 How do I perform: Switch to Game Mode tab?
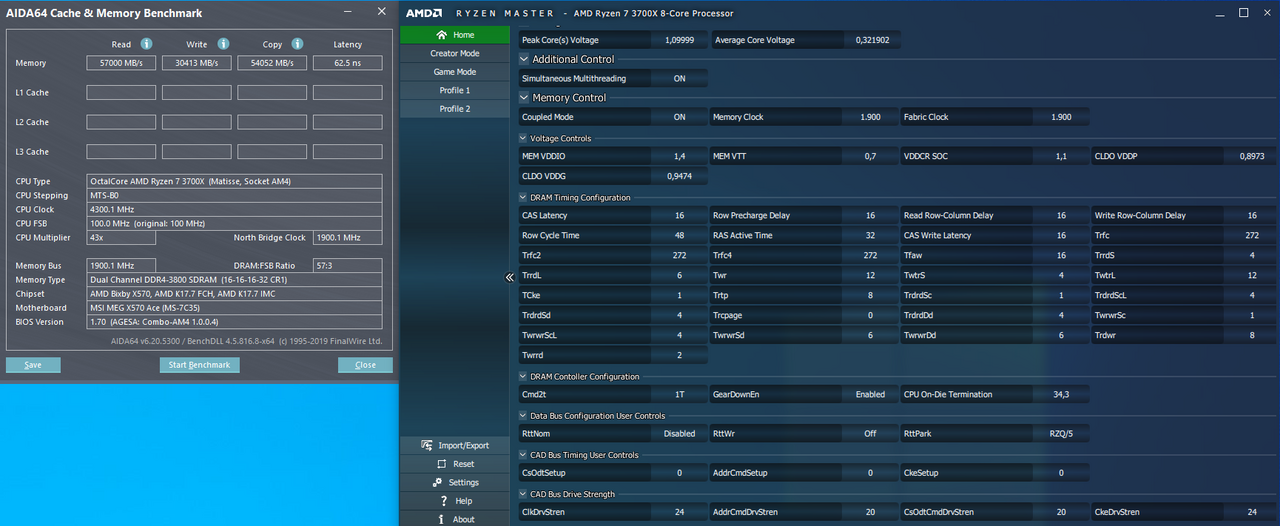pos(454,72)
